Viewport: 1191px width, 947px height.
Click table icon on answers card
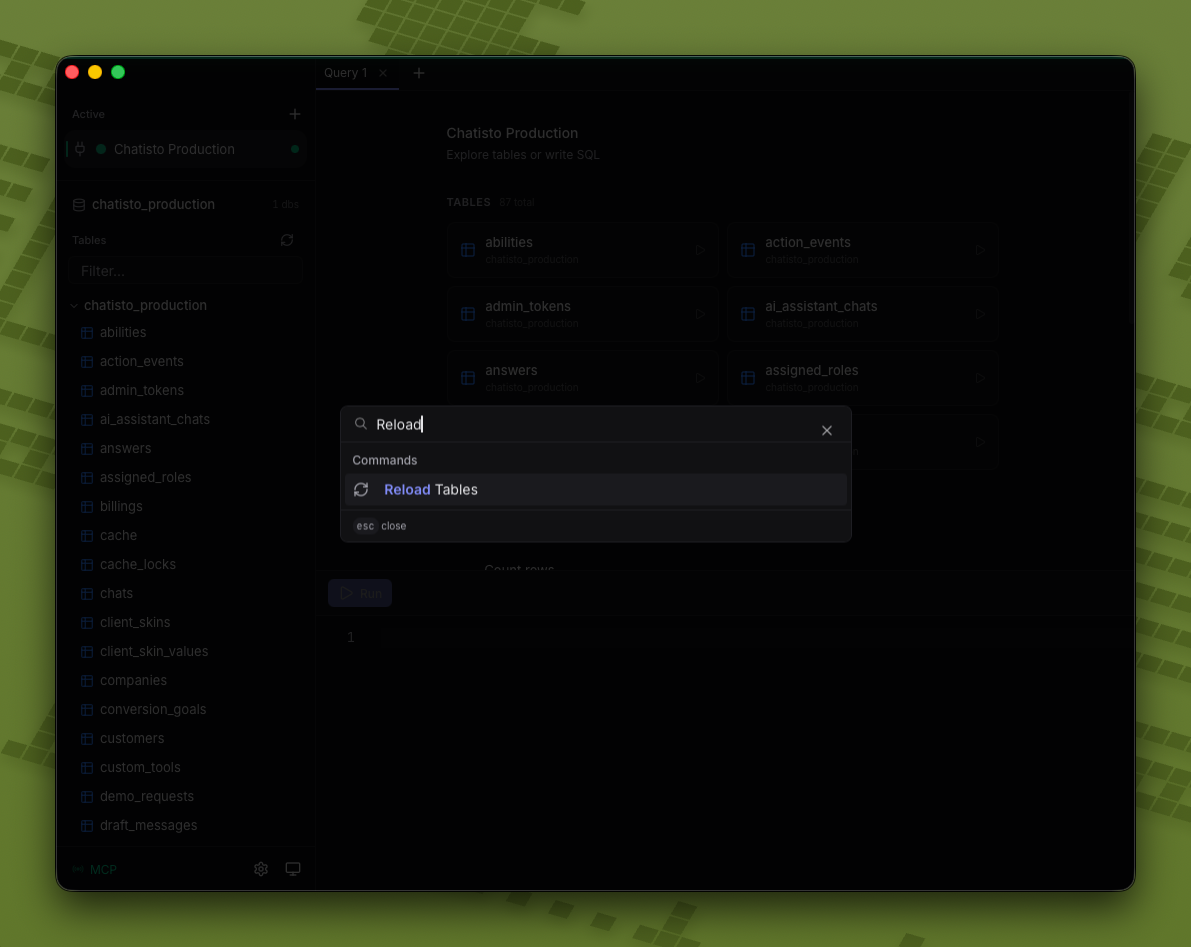(468, 377)
